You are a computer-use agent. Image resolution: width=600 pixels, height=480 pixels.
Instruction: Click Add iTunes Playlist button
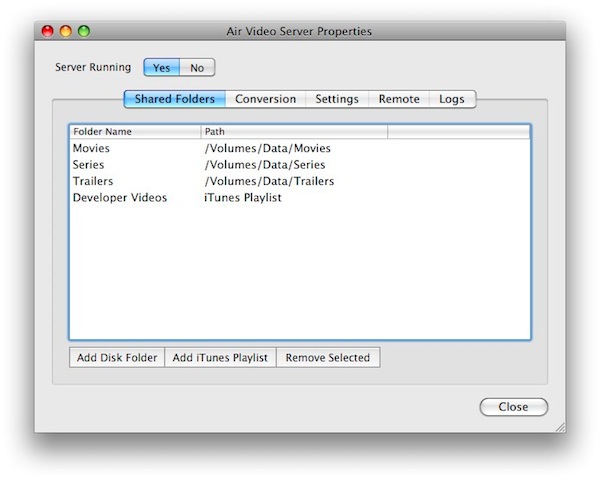(220, 358)
